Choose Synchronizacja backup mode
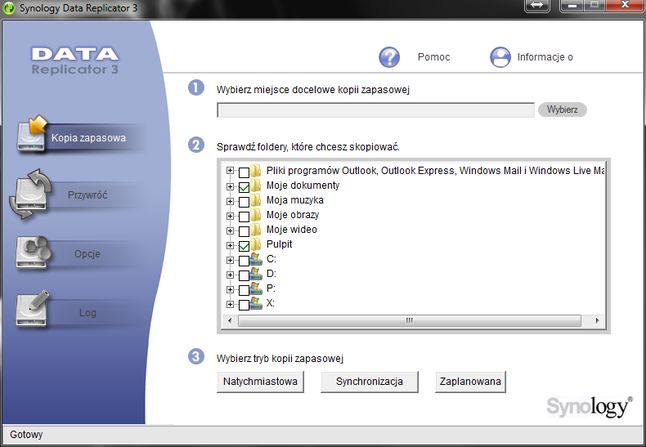 click(x=370, y=381)
